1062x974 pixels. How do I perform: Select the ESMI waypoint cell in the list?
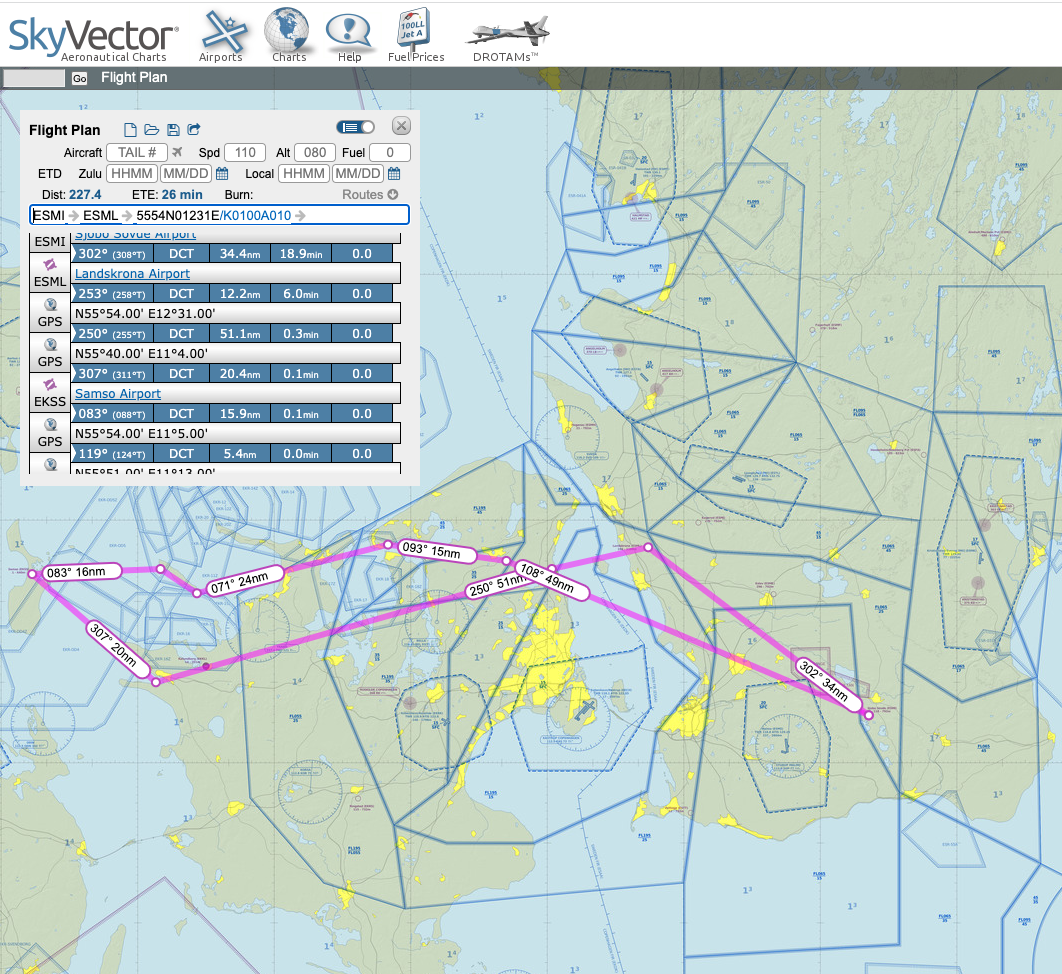click(50, 242)
